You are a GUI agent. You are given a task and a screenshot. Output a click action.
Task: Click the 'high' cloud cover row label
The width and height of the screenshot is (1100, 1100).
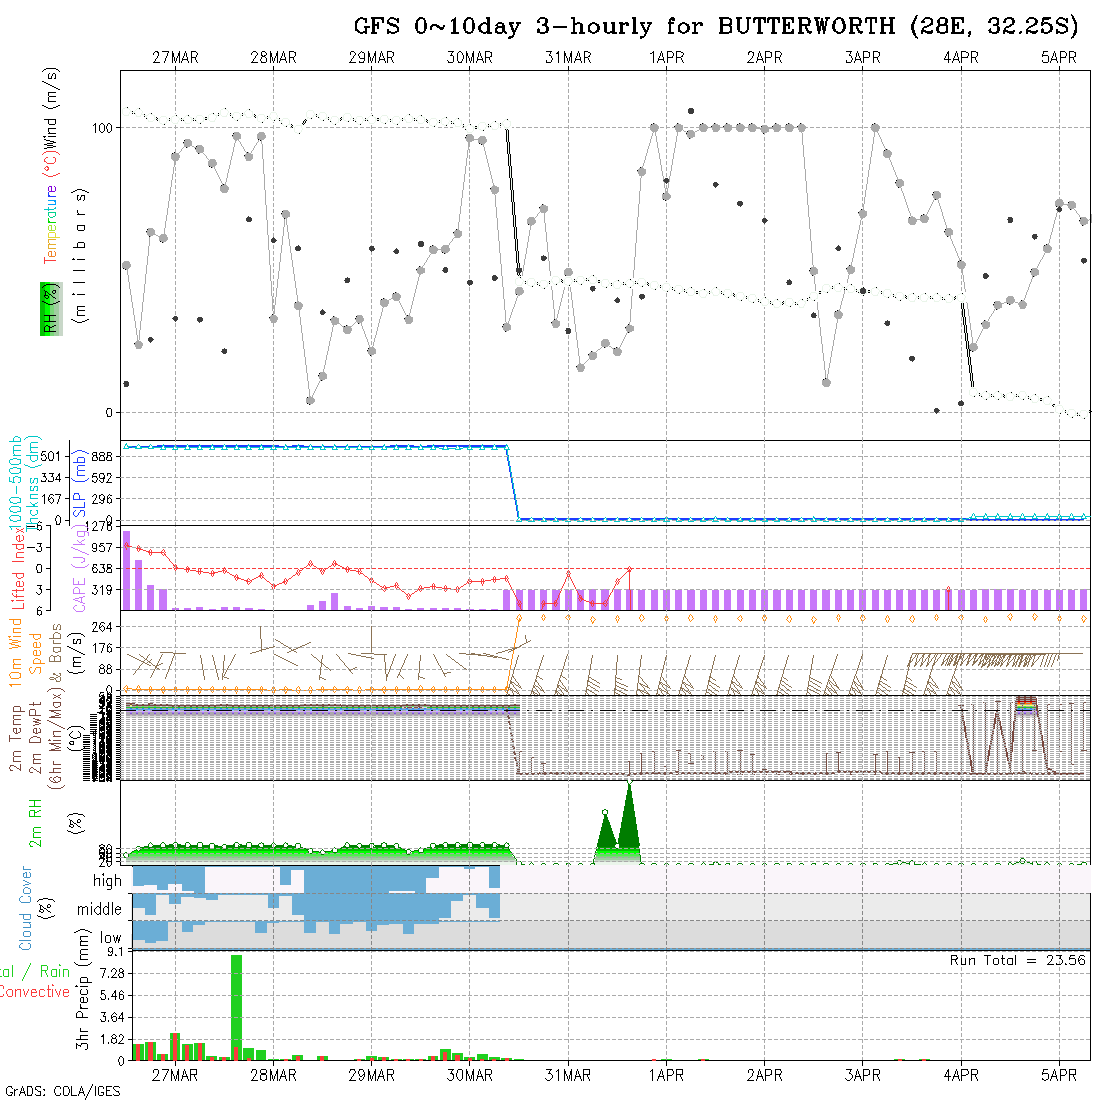(107, 881)
